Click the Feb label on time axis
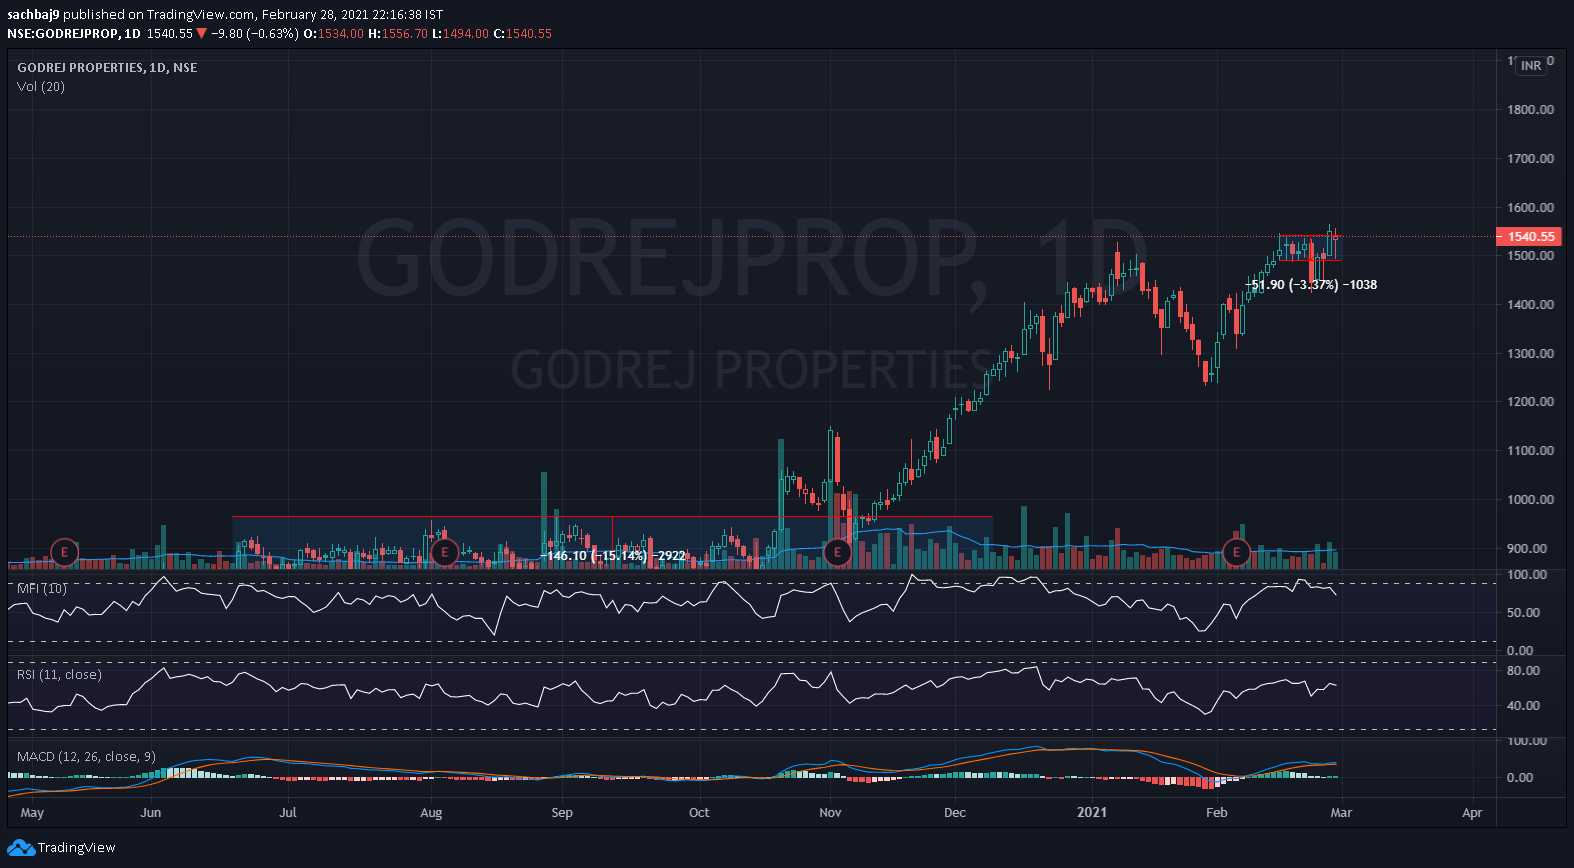The width and height of the screenshot is (1574, 868). tap(1217, 813)
